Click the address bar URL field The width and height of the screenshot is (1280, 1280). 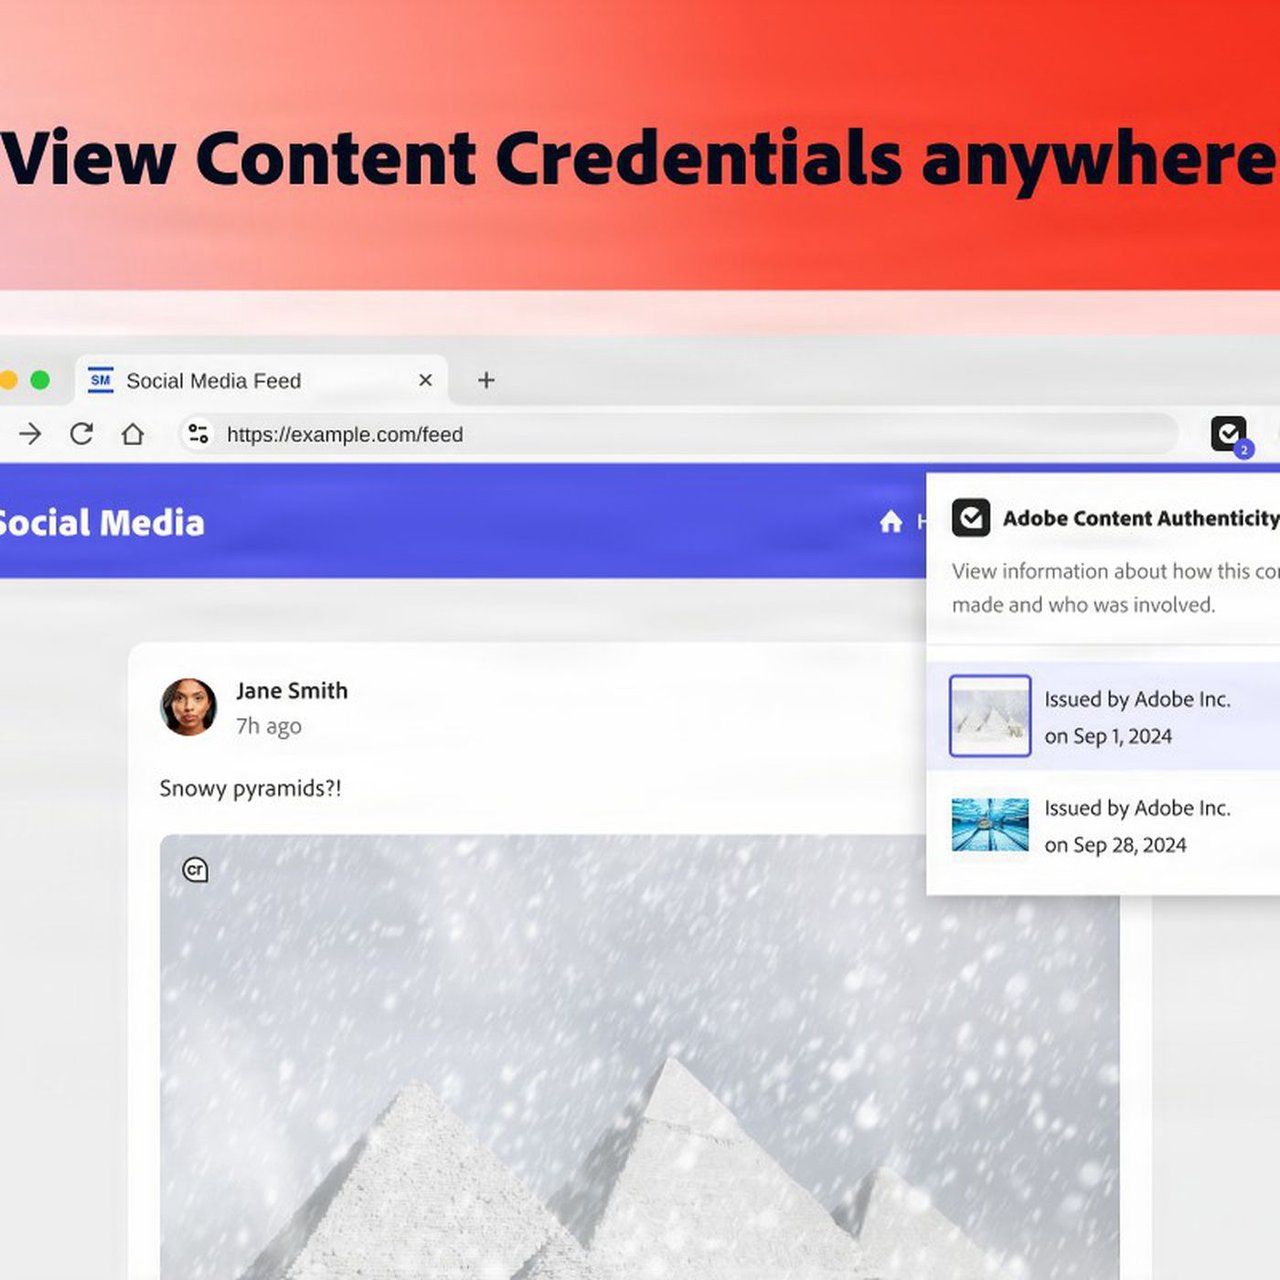[678, 434]
